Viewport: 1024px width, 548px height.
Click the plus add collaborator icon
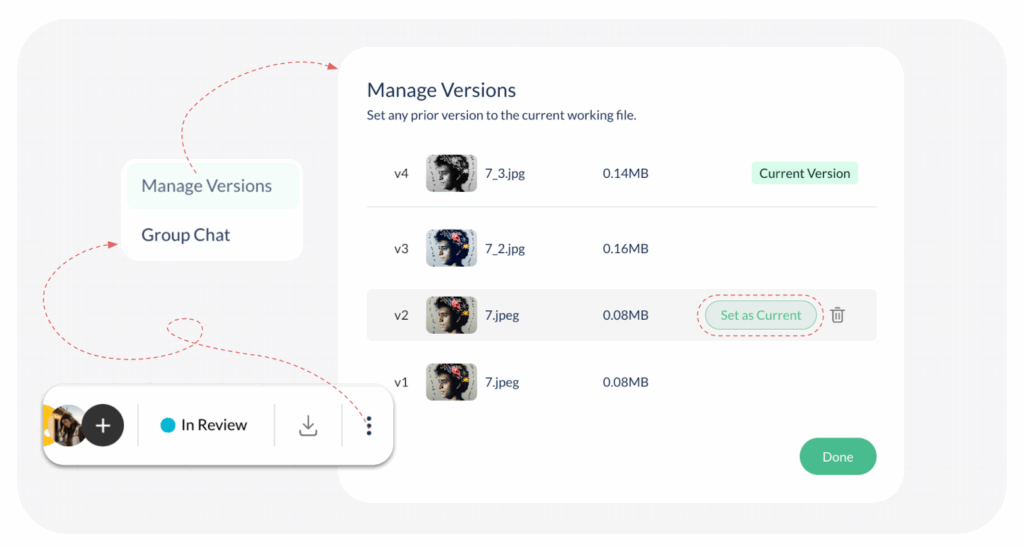point(102,425)
